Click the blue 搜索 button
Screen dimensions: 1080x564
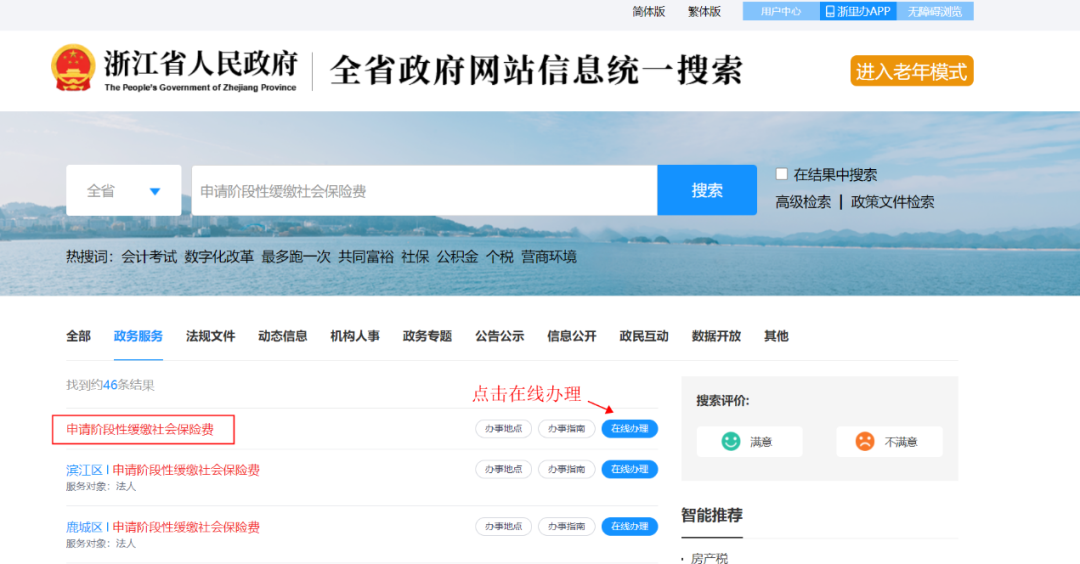(707, 190)
